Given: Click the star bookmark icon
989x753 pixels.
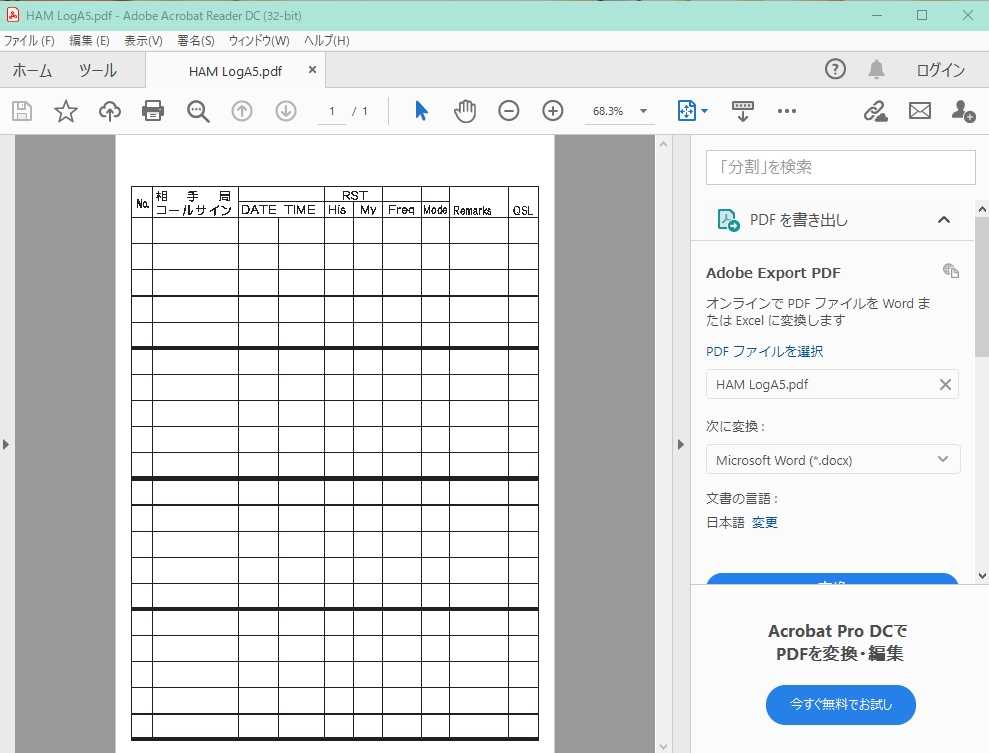Looking at the screenshot, I should (66, 111).
